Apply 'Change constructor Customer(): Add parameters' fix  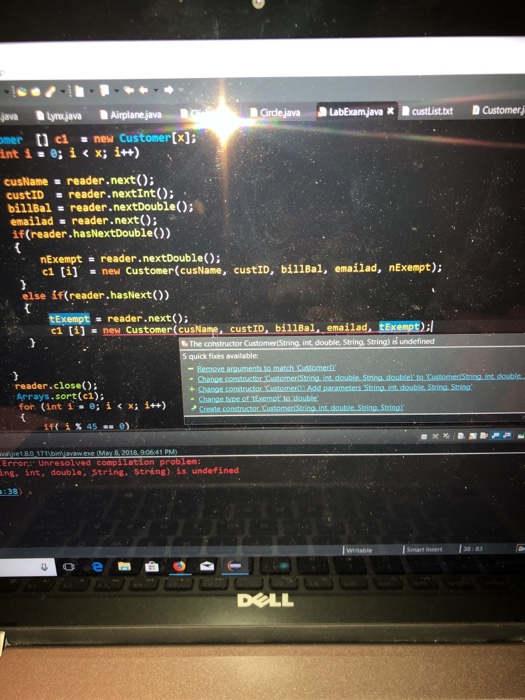click(x=334, y=388)
